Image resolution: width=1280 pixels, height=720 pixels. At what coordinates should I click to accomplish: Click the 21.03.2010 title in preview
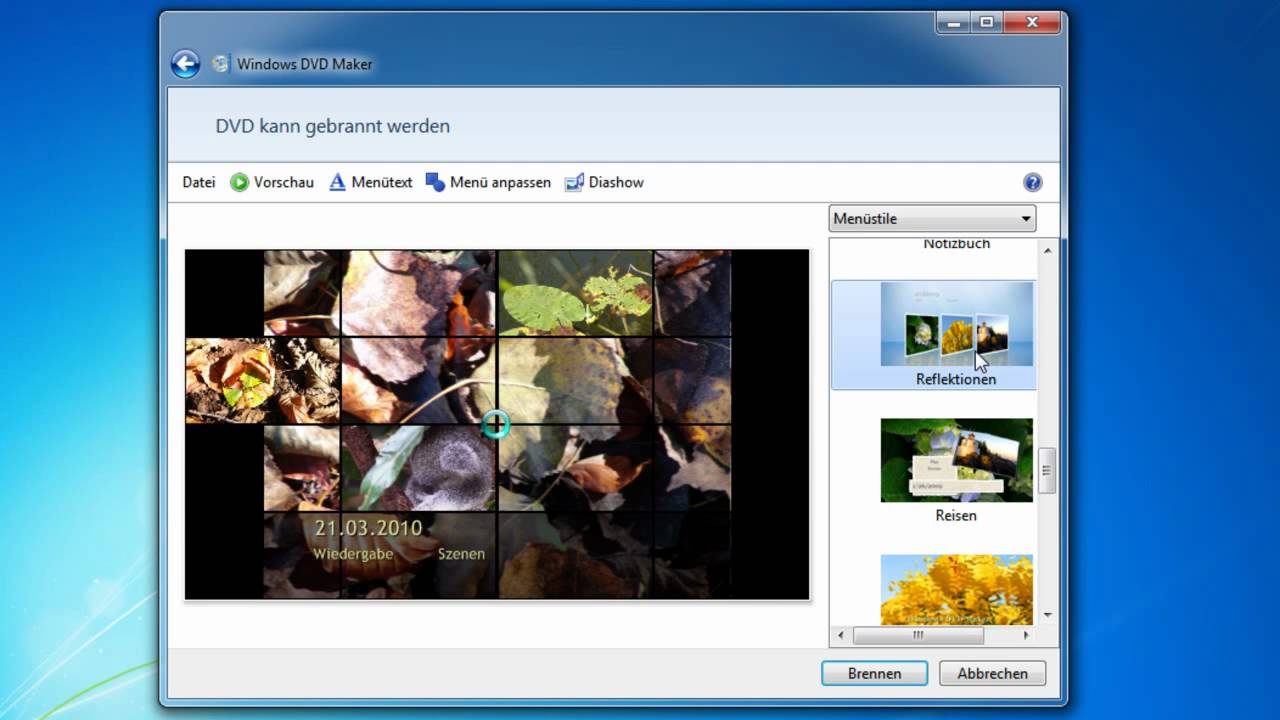[x=368, y=528]
